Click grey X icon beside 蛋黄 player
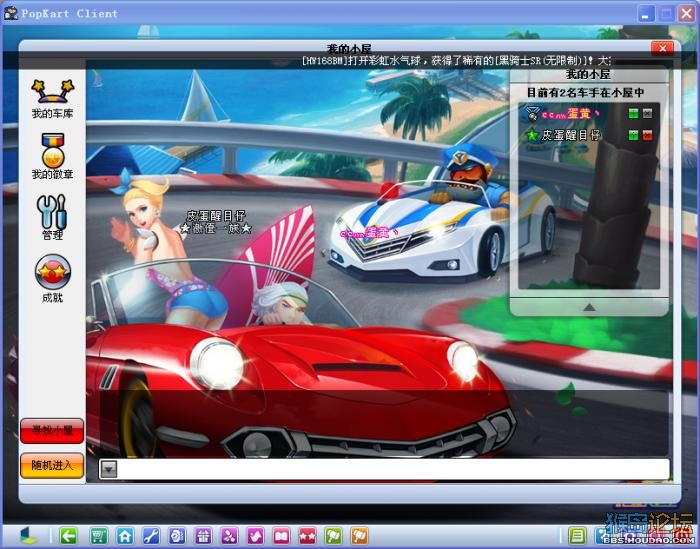The width and height of the screenshot is (700, 549). [647, 113]
